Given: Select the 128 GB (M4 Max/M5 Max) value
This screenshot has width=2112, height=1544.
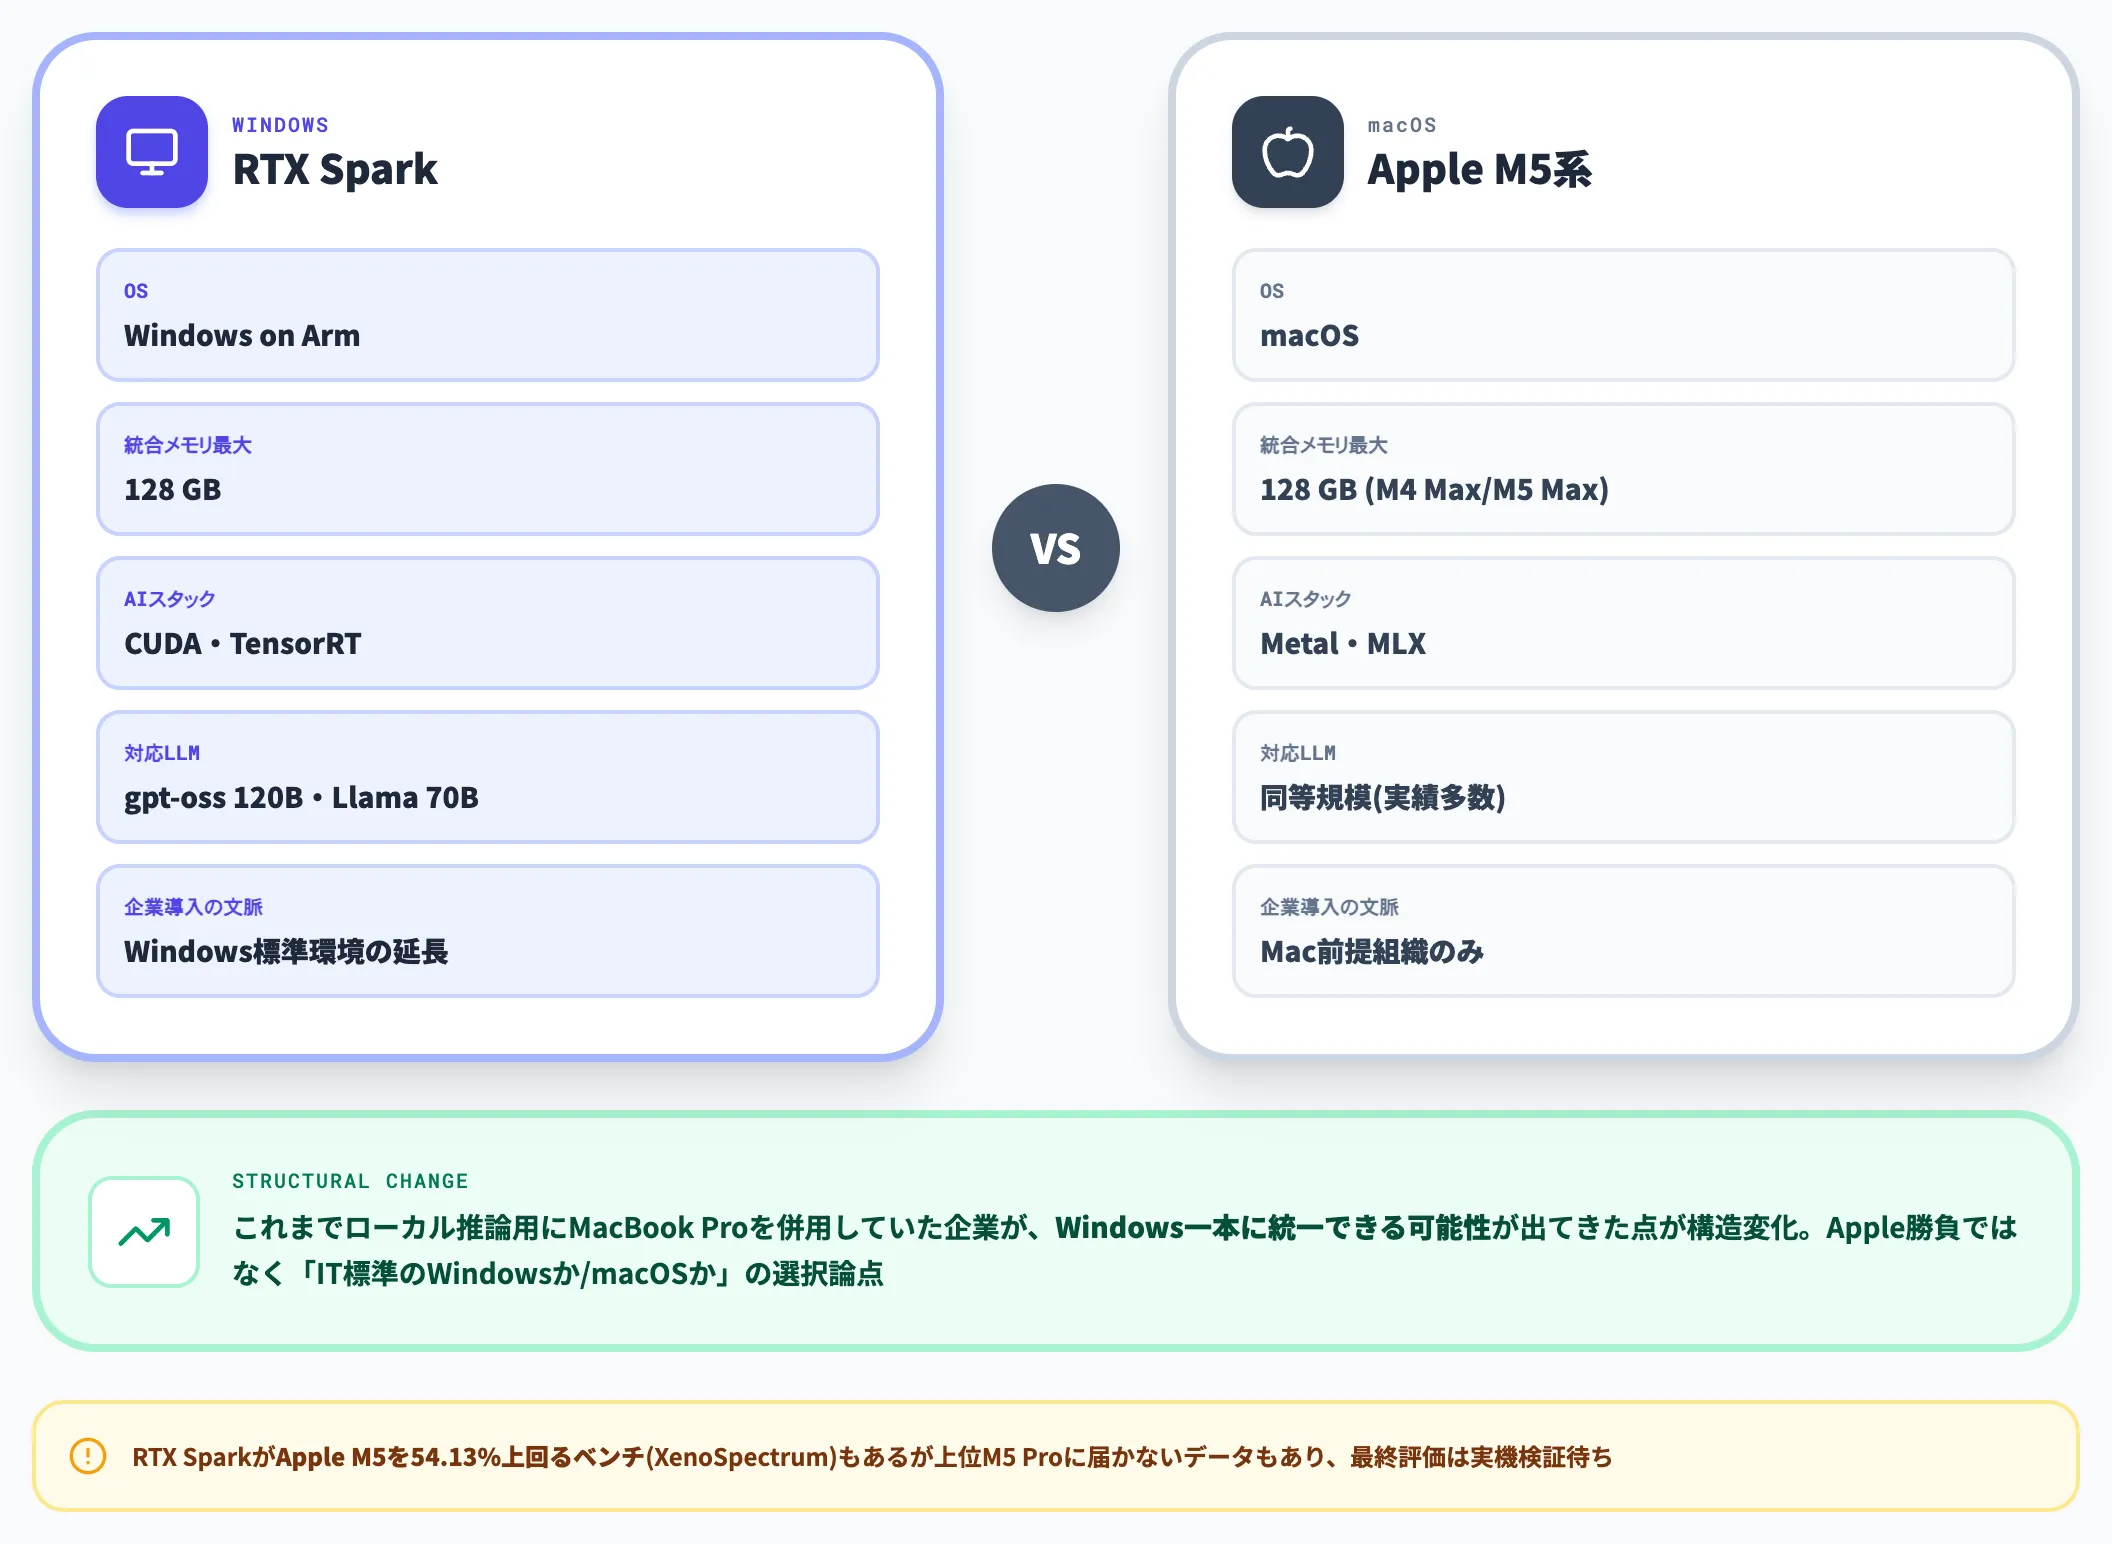Looking at the screenshot, I should [1434, 489].
